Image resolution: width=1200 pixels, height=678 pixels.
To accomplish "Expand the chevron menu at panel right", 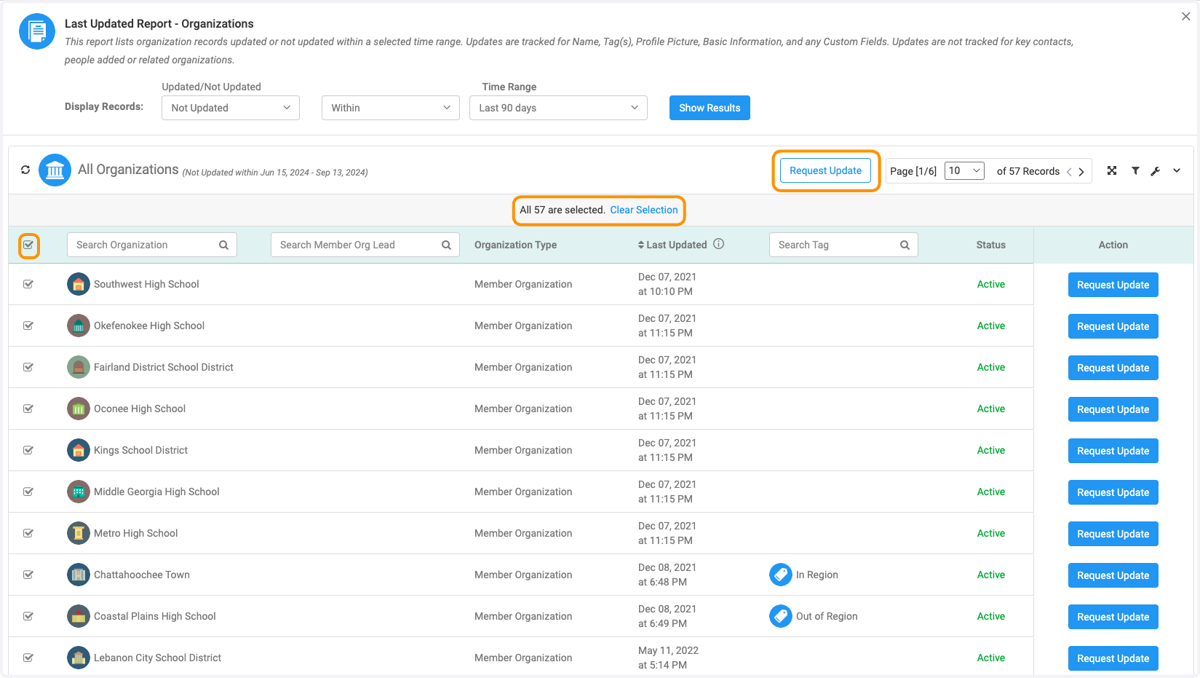I will coord(1177,171).
